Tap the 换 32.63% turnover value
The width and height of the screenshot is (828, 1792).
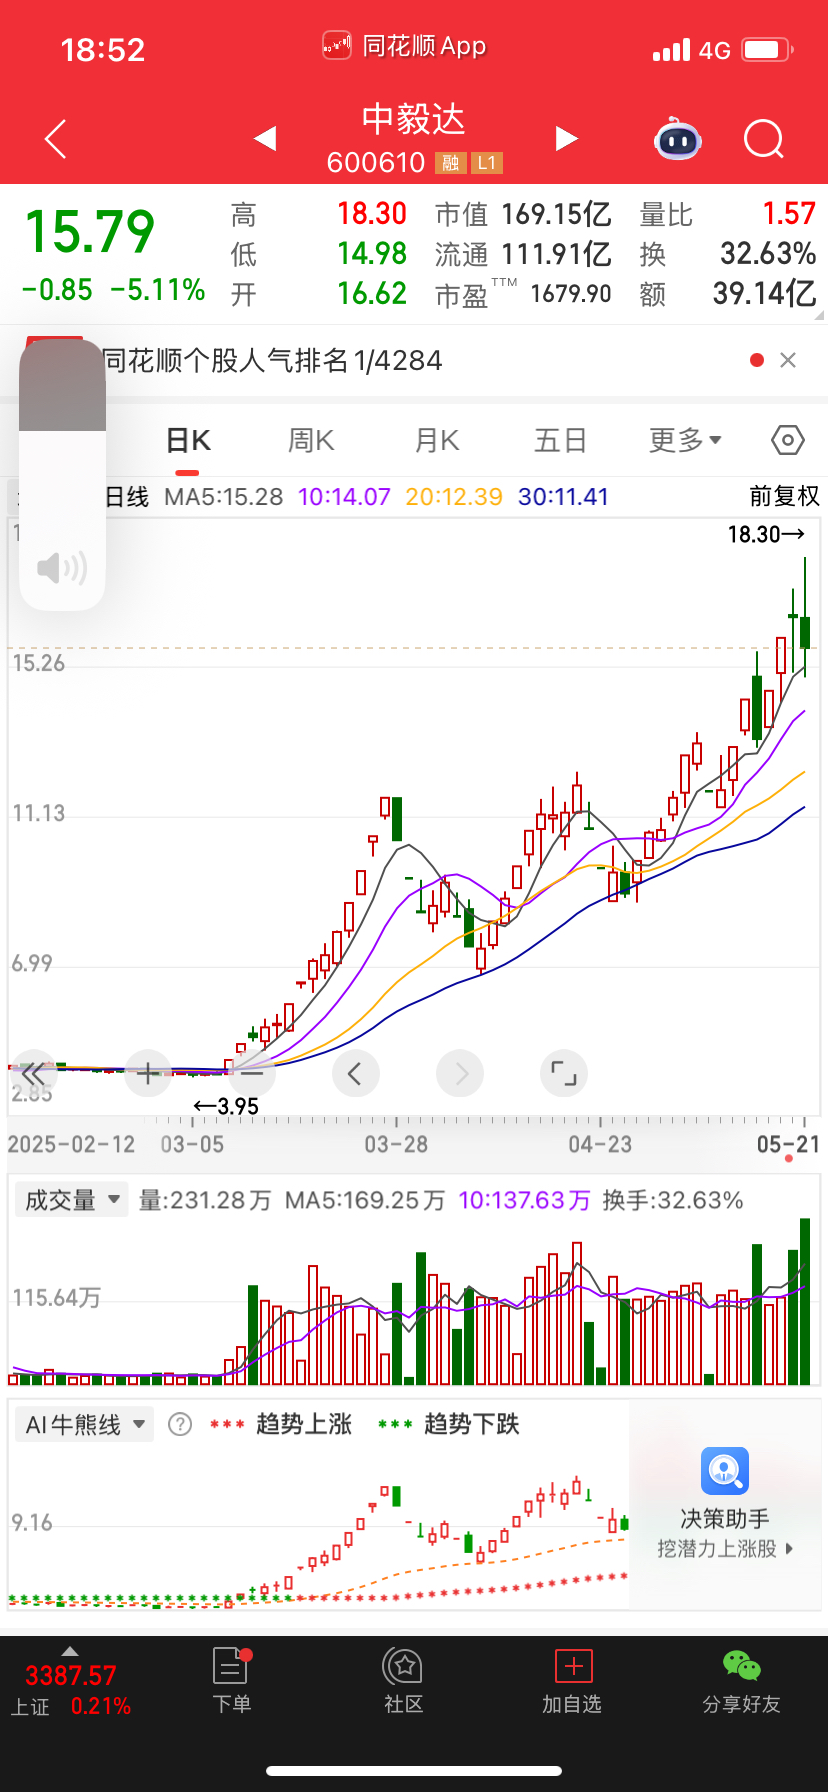[x=768, y=254]
